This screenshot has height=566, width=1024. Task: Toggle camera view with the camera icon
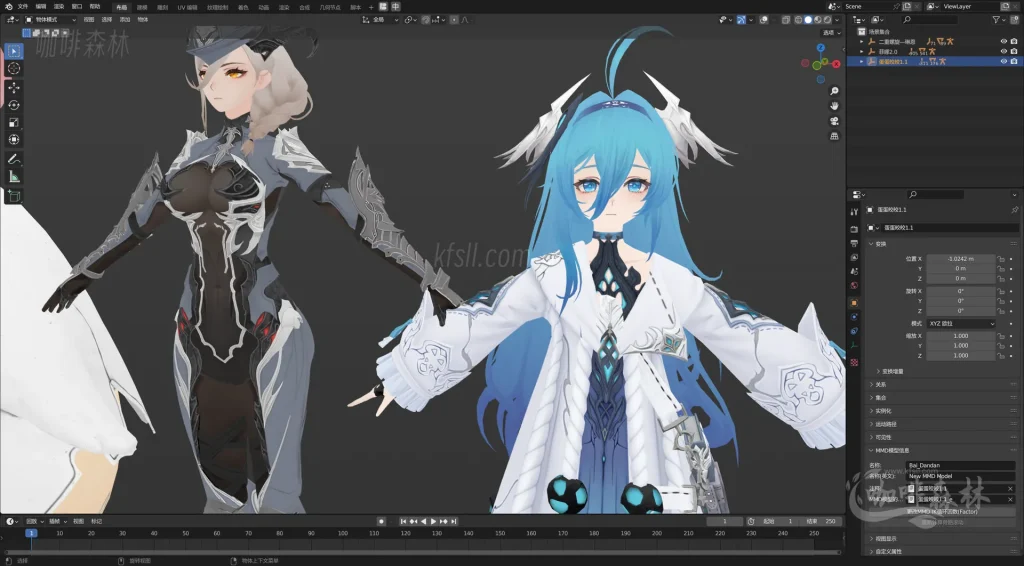[x=834, y=121]
